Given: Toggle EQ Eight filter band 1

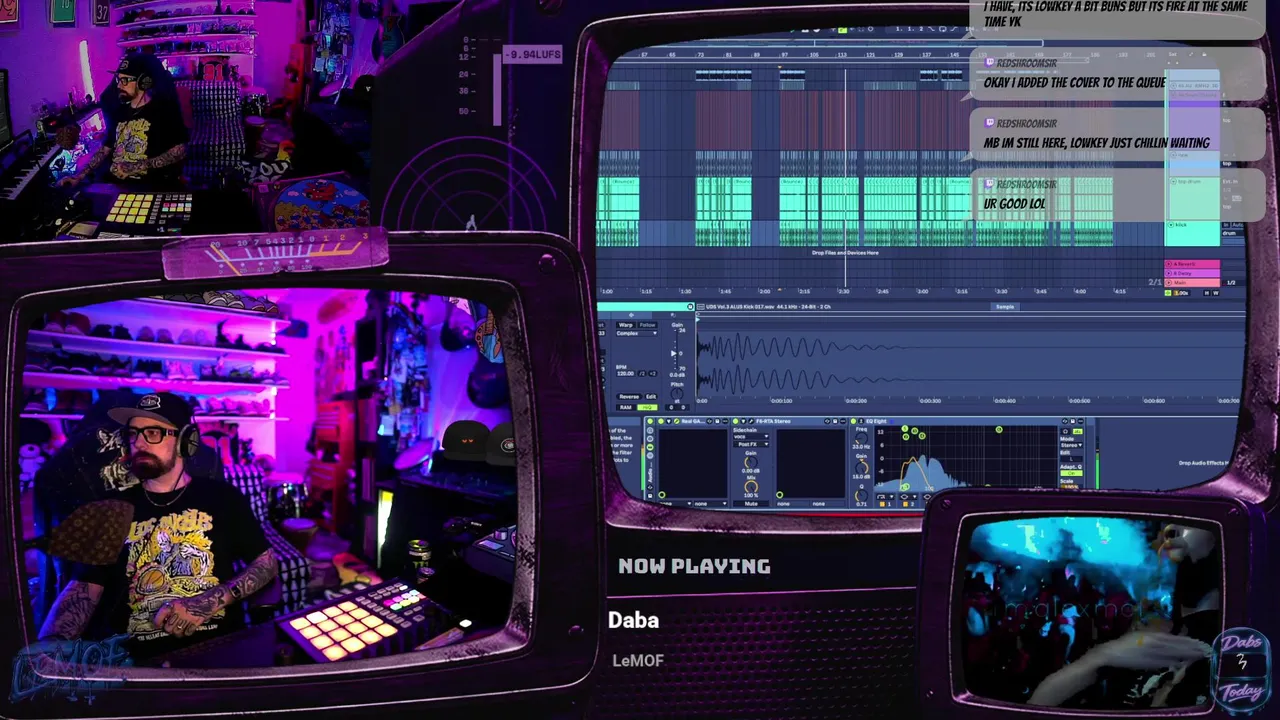Looking at the screenshot, I should (883, 504).
